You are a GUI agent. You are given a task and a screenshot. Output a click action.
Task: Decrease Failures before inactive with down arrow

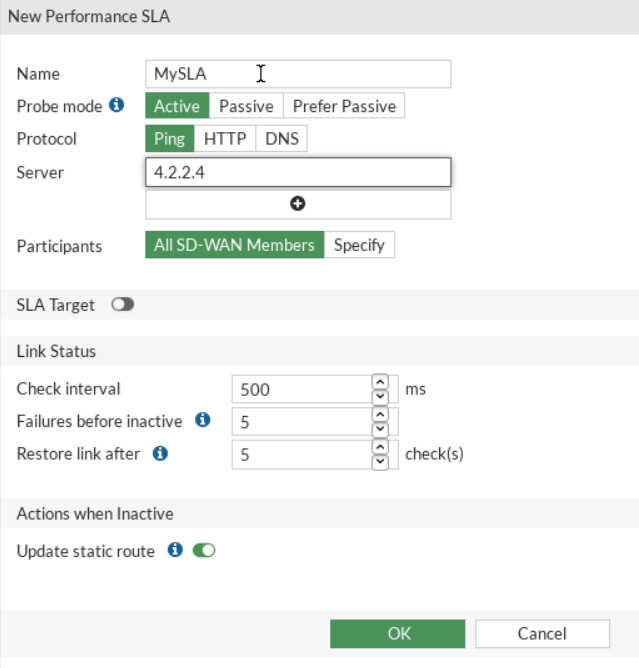[x=379, y=428]
